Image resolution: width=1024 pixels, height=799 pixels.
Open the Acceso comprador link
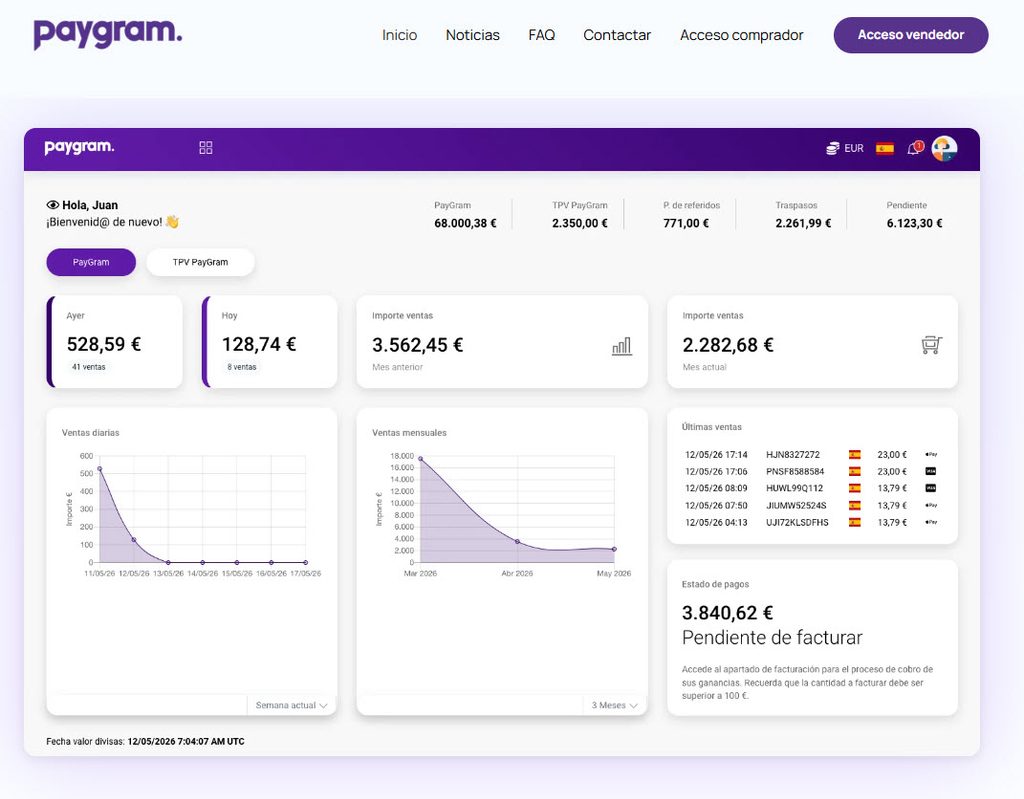click(741, 35)
